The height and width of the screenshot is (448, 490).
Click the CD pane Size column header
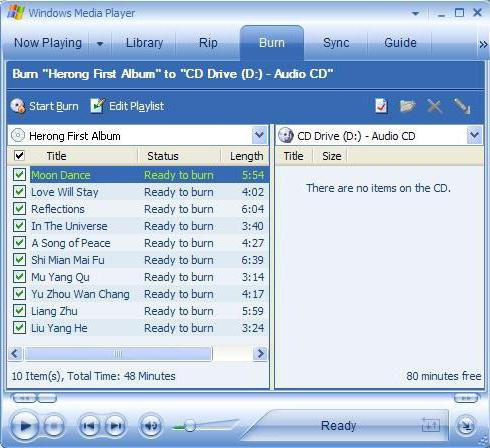(331, 156)
